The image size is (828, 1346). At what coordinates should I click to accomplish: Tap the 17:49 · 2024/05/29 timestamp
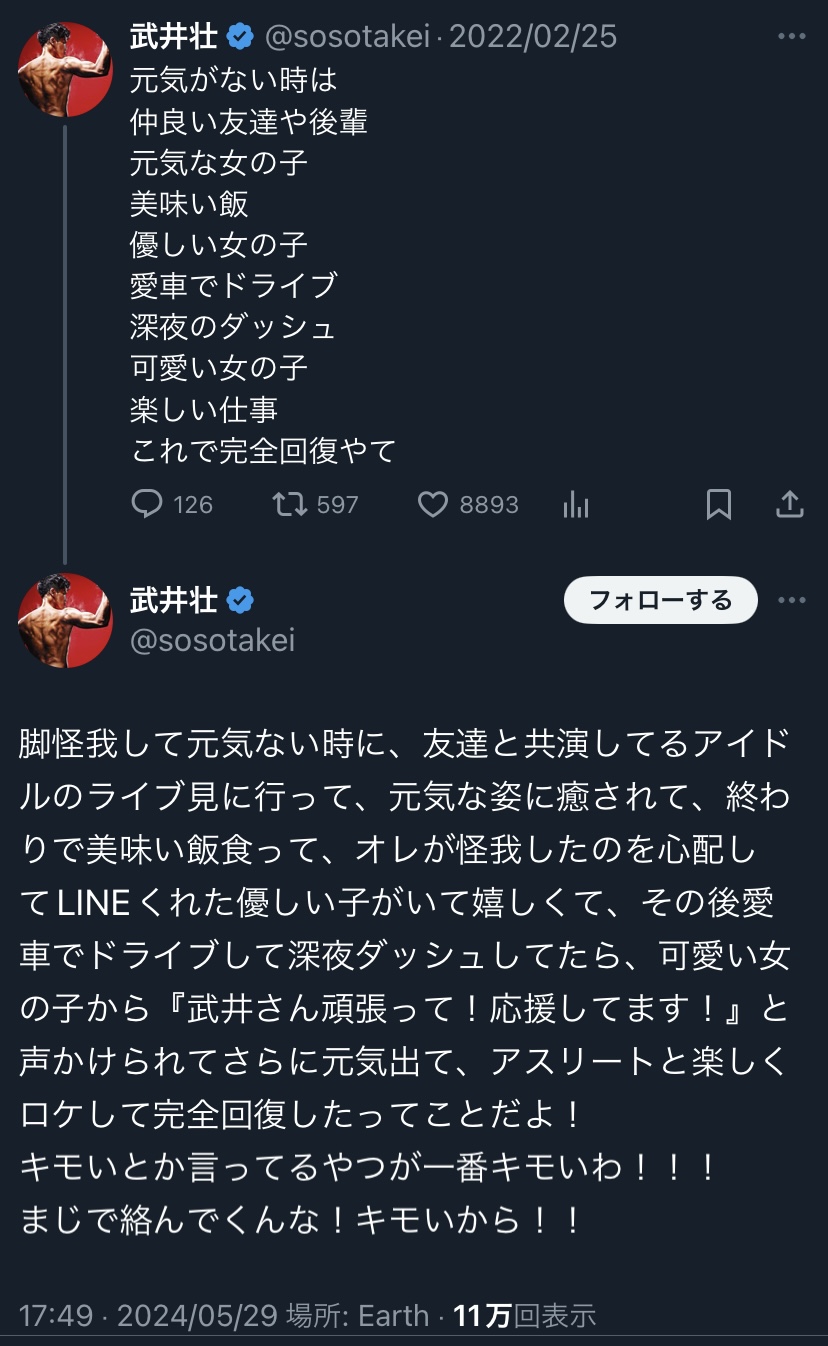[x=148, y=1315]
